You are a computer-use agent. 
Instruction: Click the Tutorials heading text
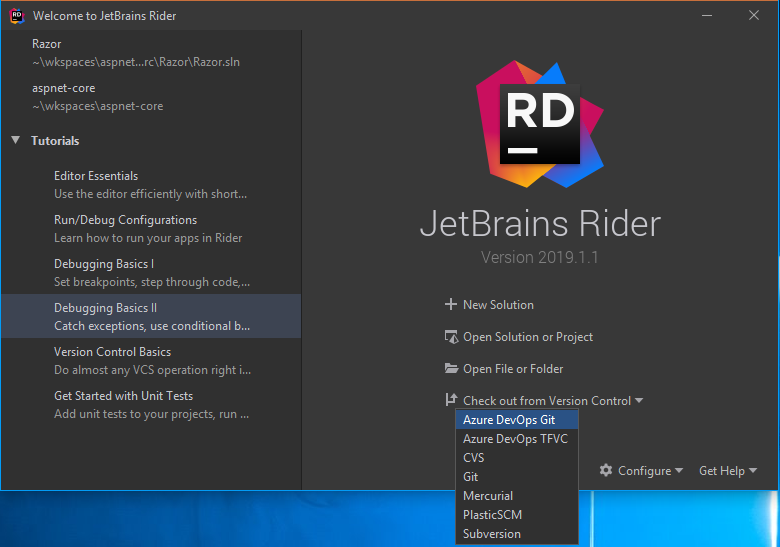coord(55,141)
